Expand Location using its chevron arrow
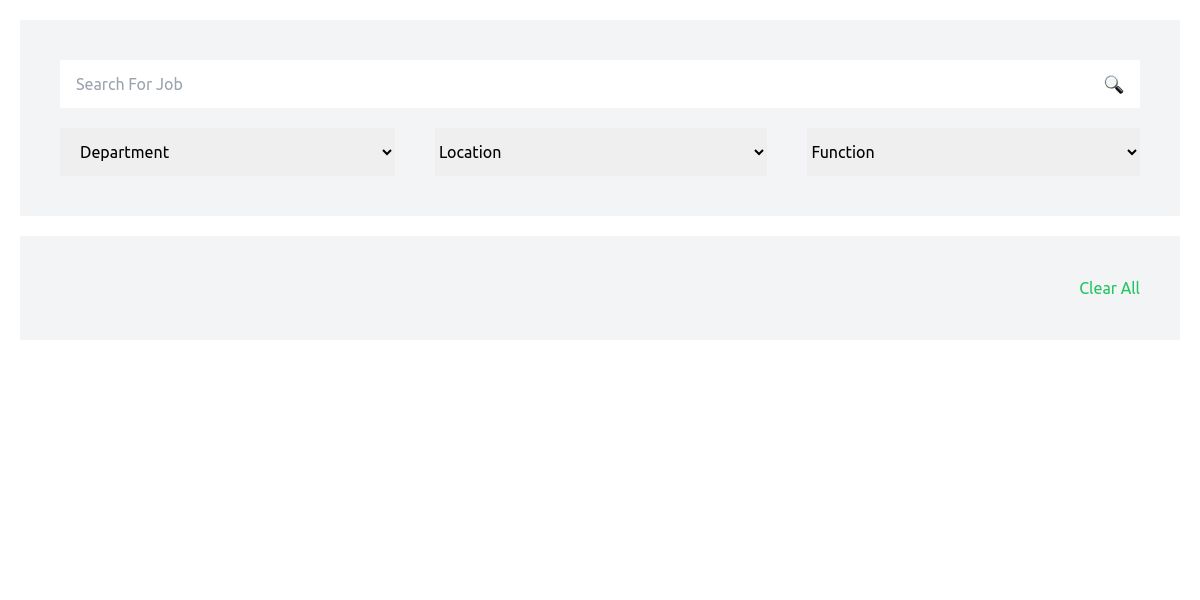 [x=758, y=152]
